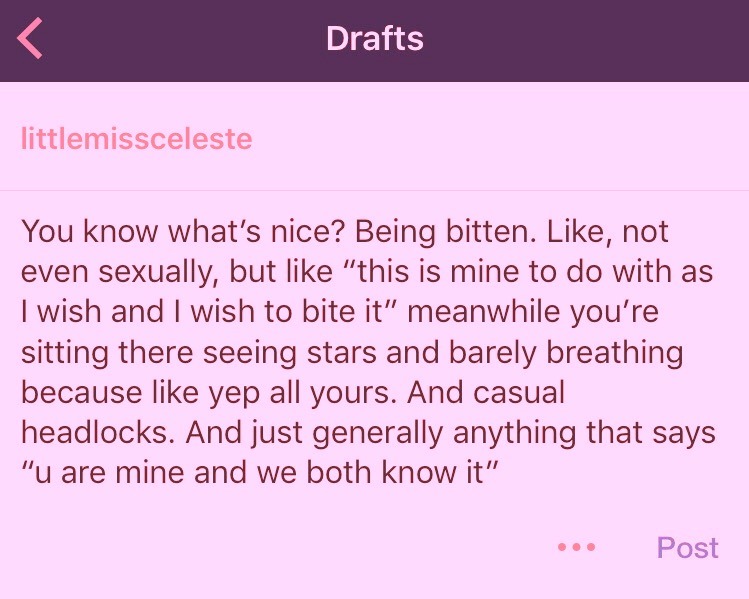The image size is (749, 599).
Task: Select the Drafts header title
Action: 374,38
